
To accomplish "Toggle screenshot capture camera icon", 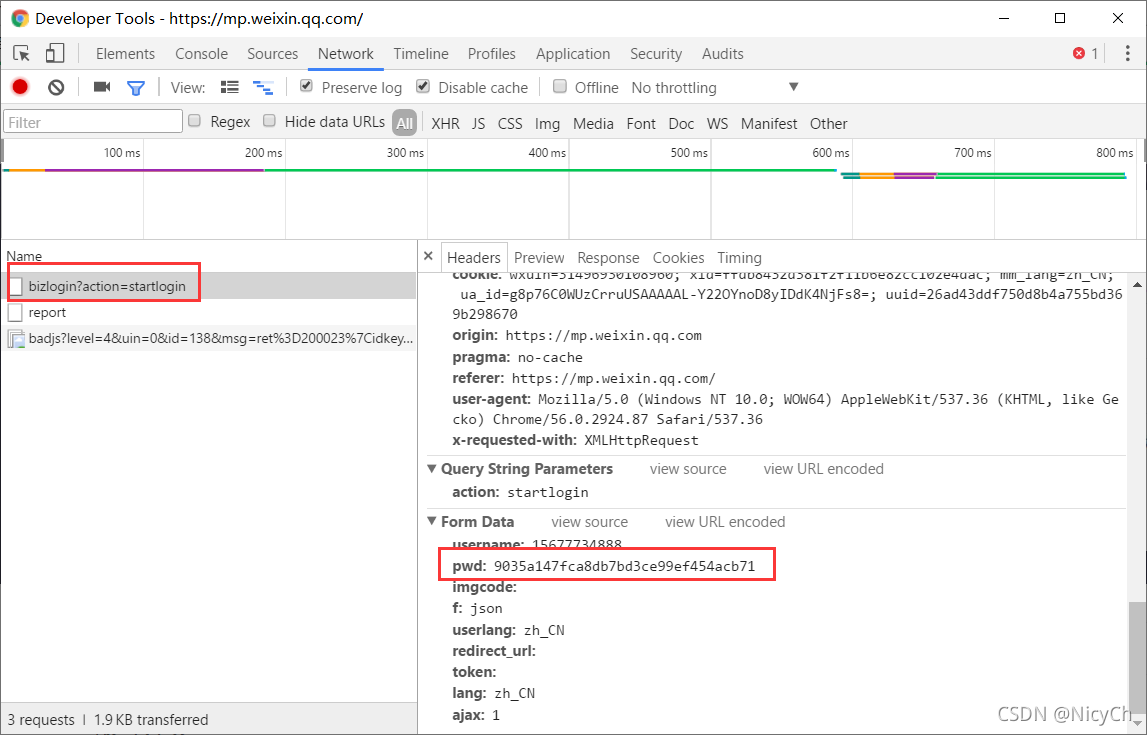I will pos(102,87).
